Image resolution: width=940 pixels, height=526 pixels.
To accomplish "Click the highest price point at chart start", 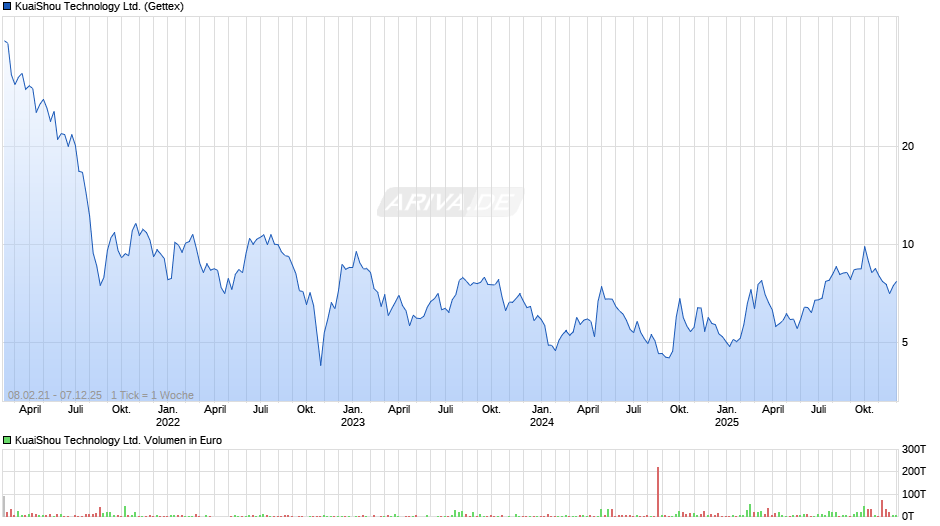I will [x=5, y=41].
